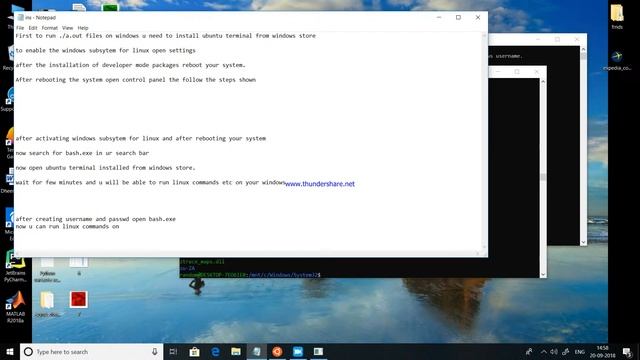
Task: Click the 'After rebooting the system open control panel' line
Action: pyautogui.click(x=136, y=80)
